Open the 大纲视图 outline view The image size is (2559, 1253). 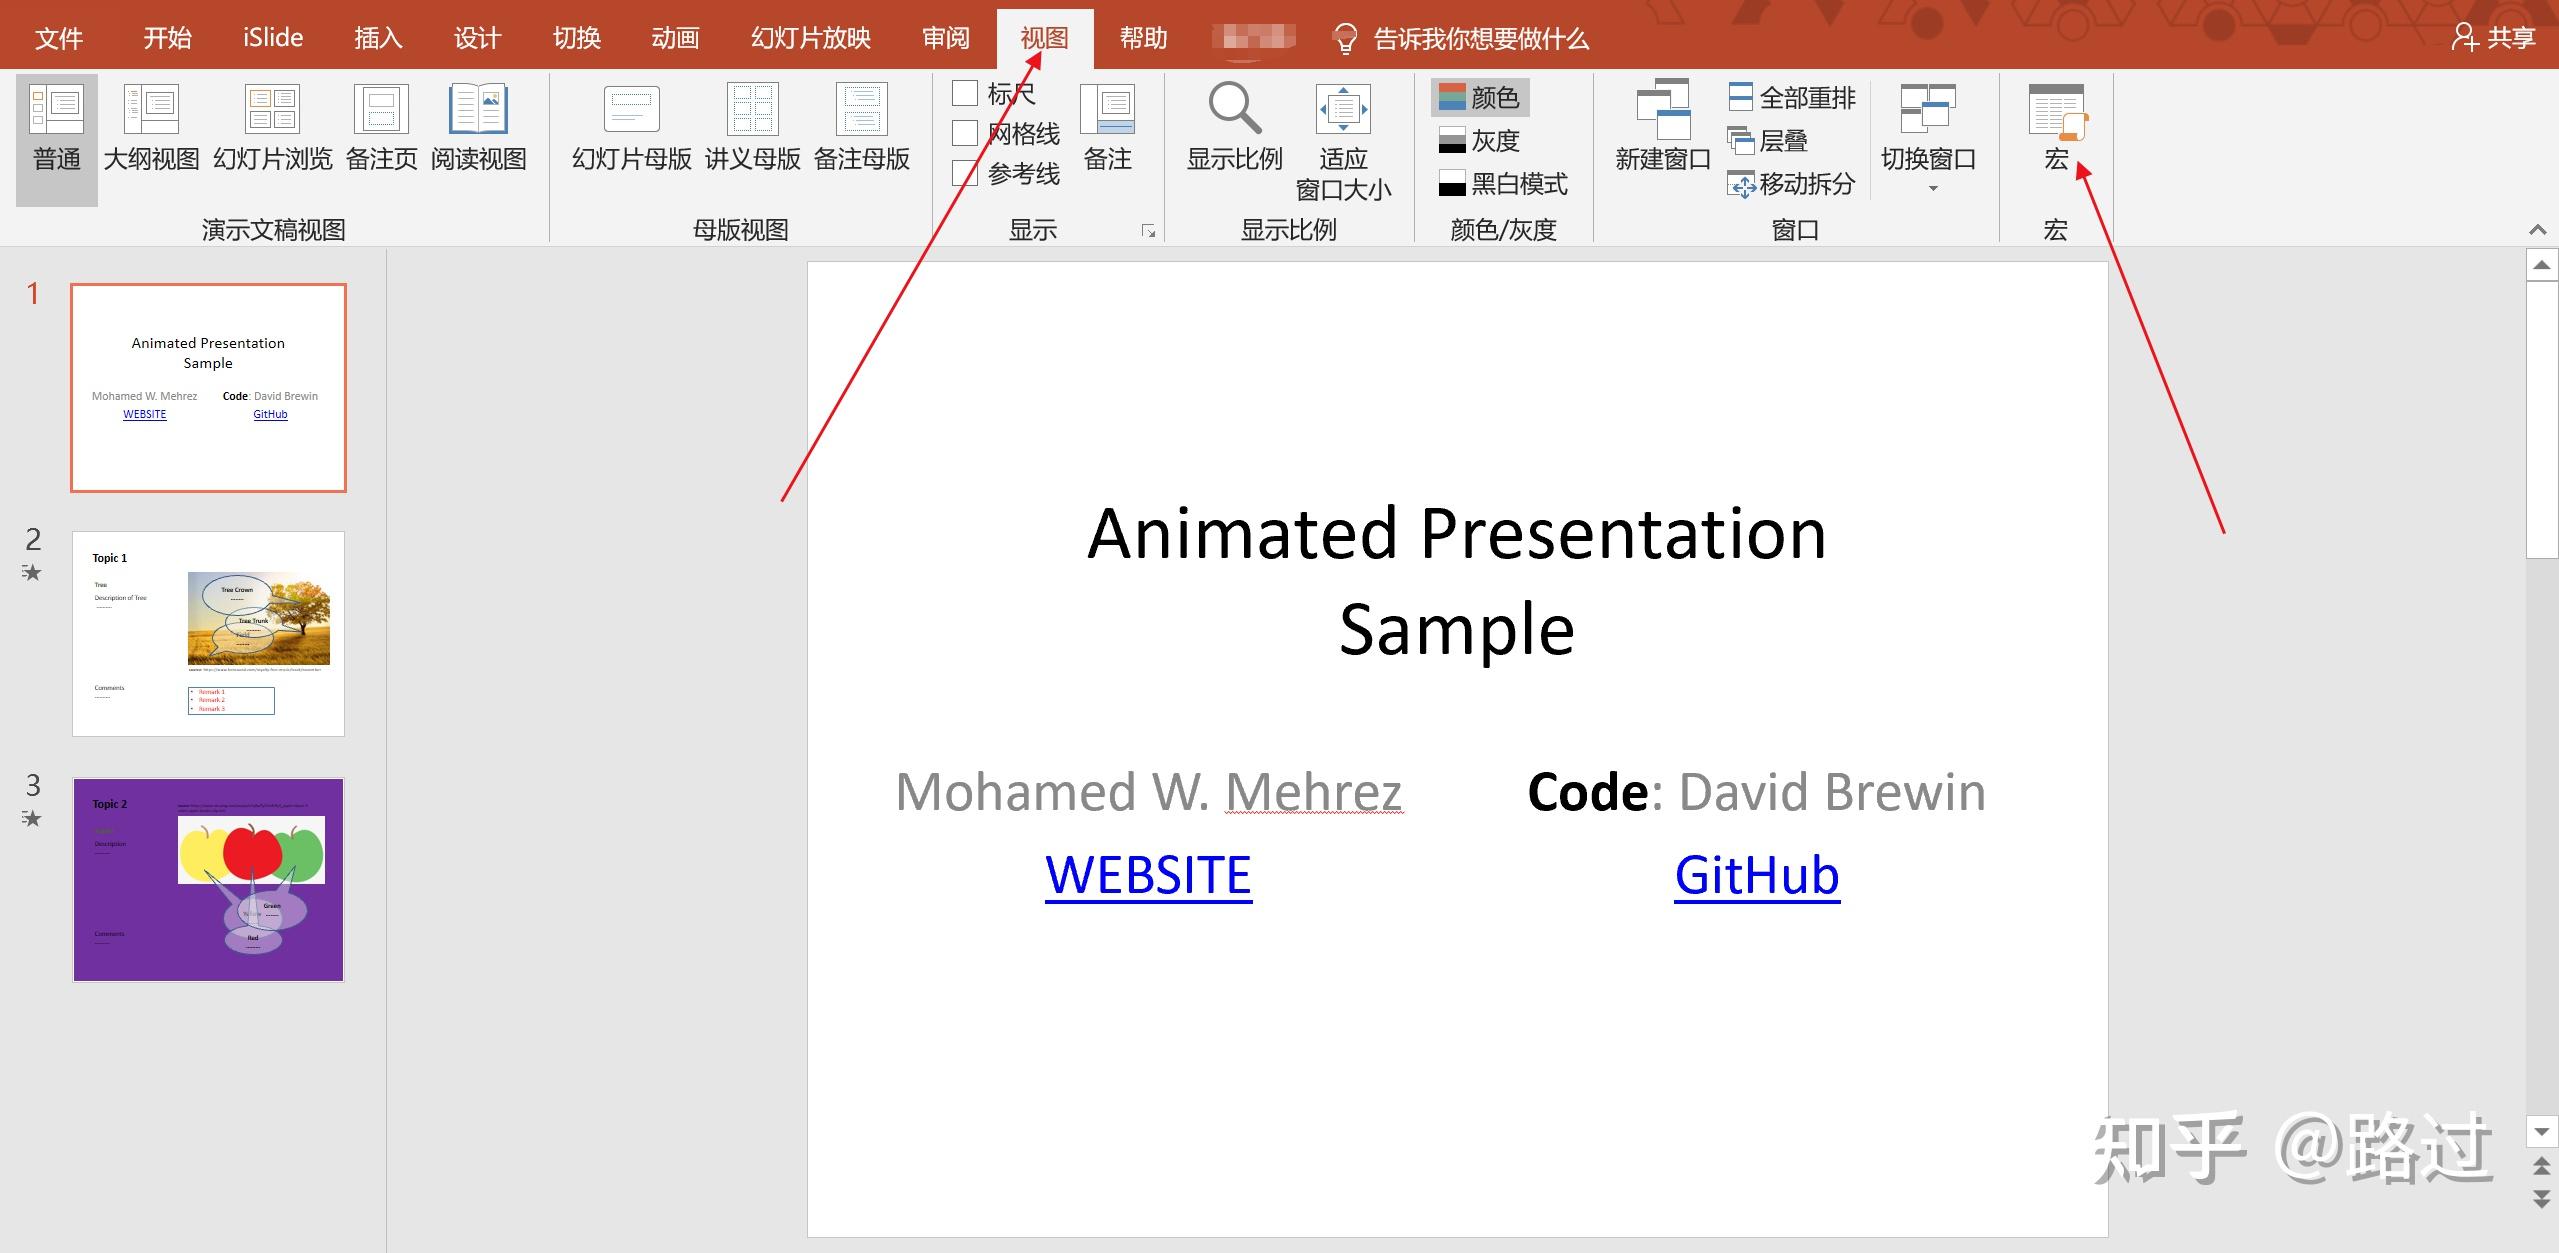[151, 129]
